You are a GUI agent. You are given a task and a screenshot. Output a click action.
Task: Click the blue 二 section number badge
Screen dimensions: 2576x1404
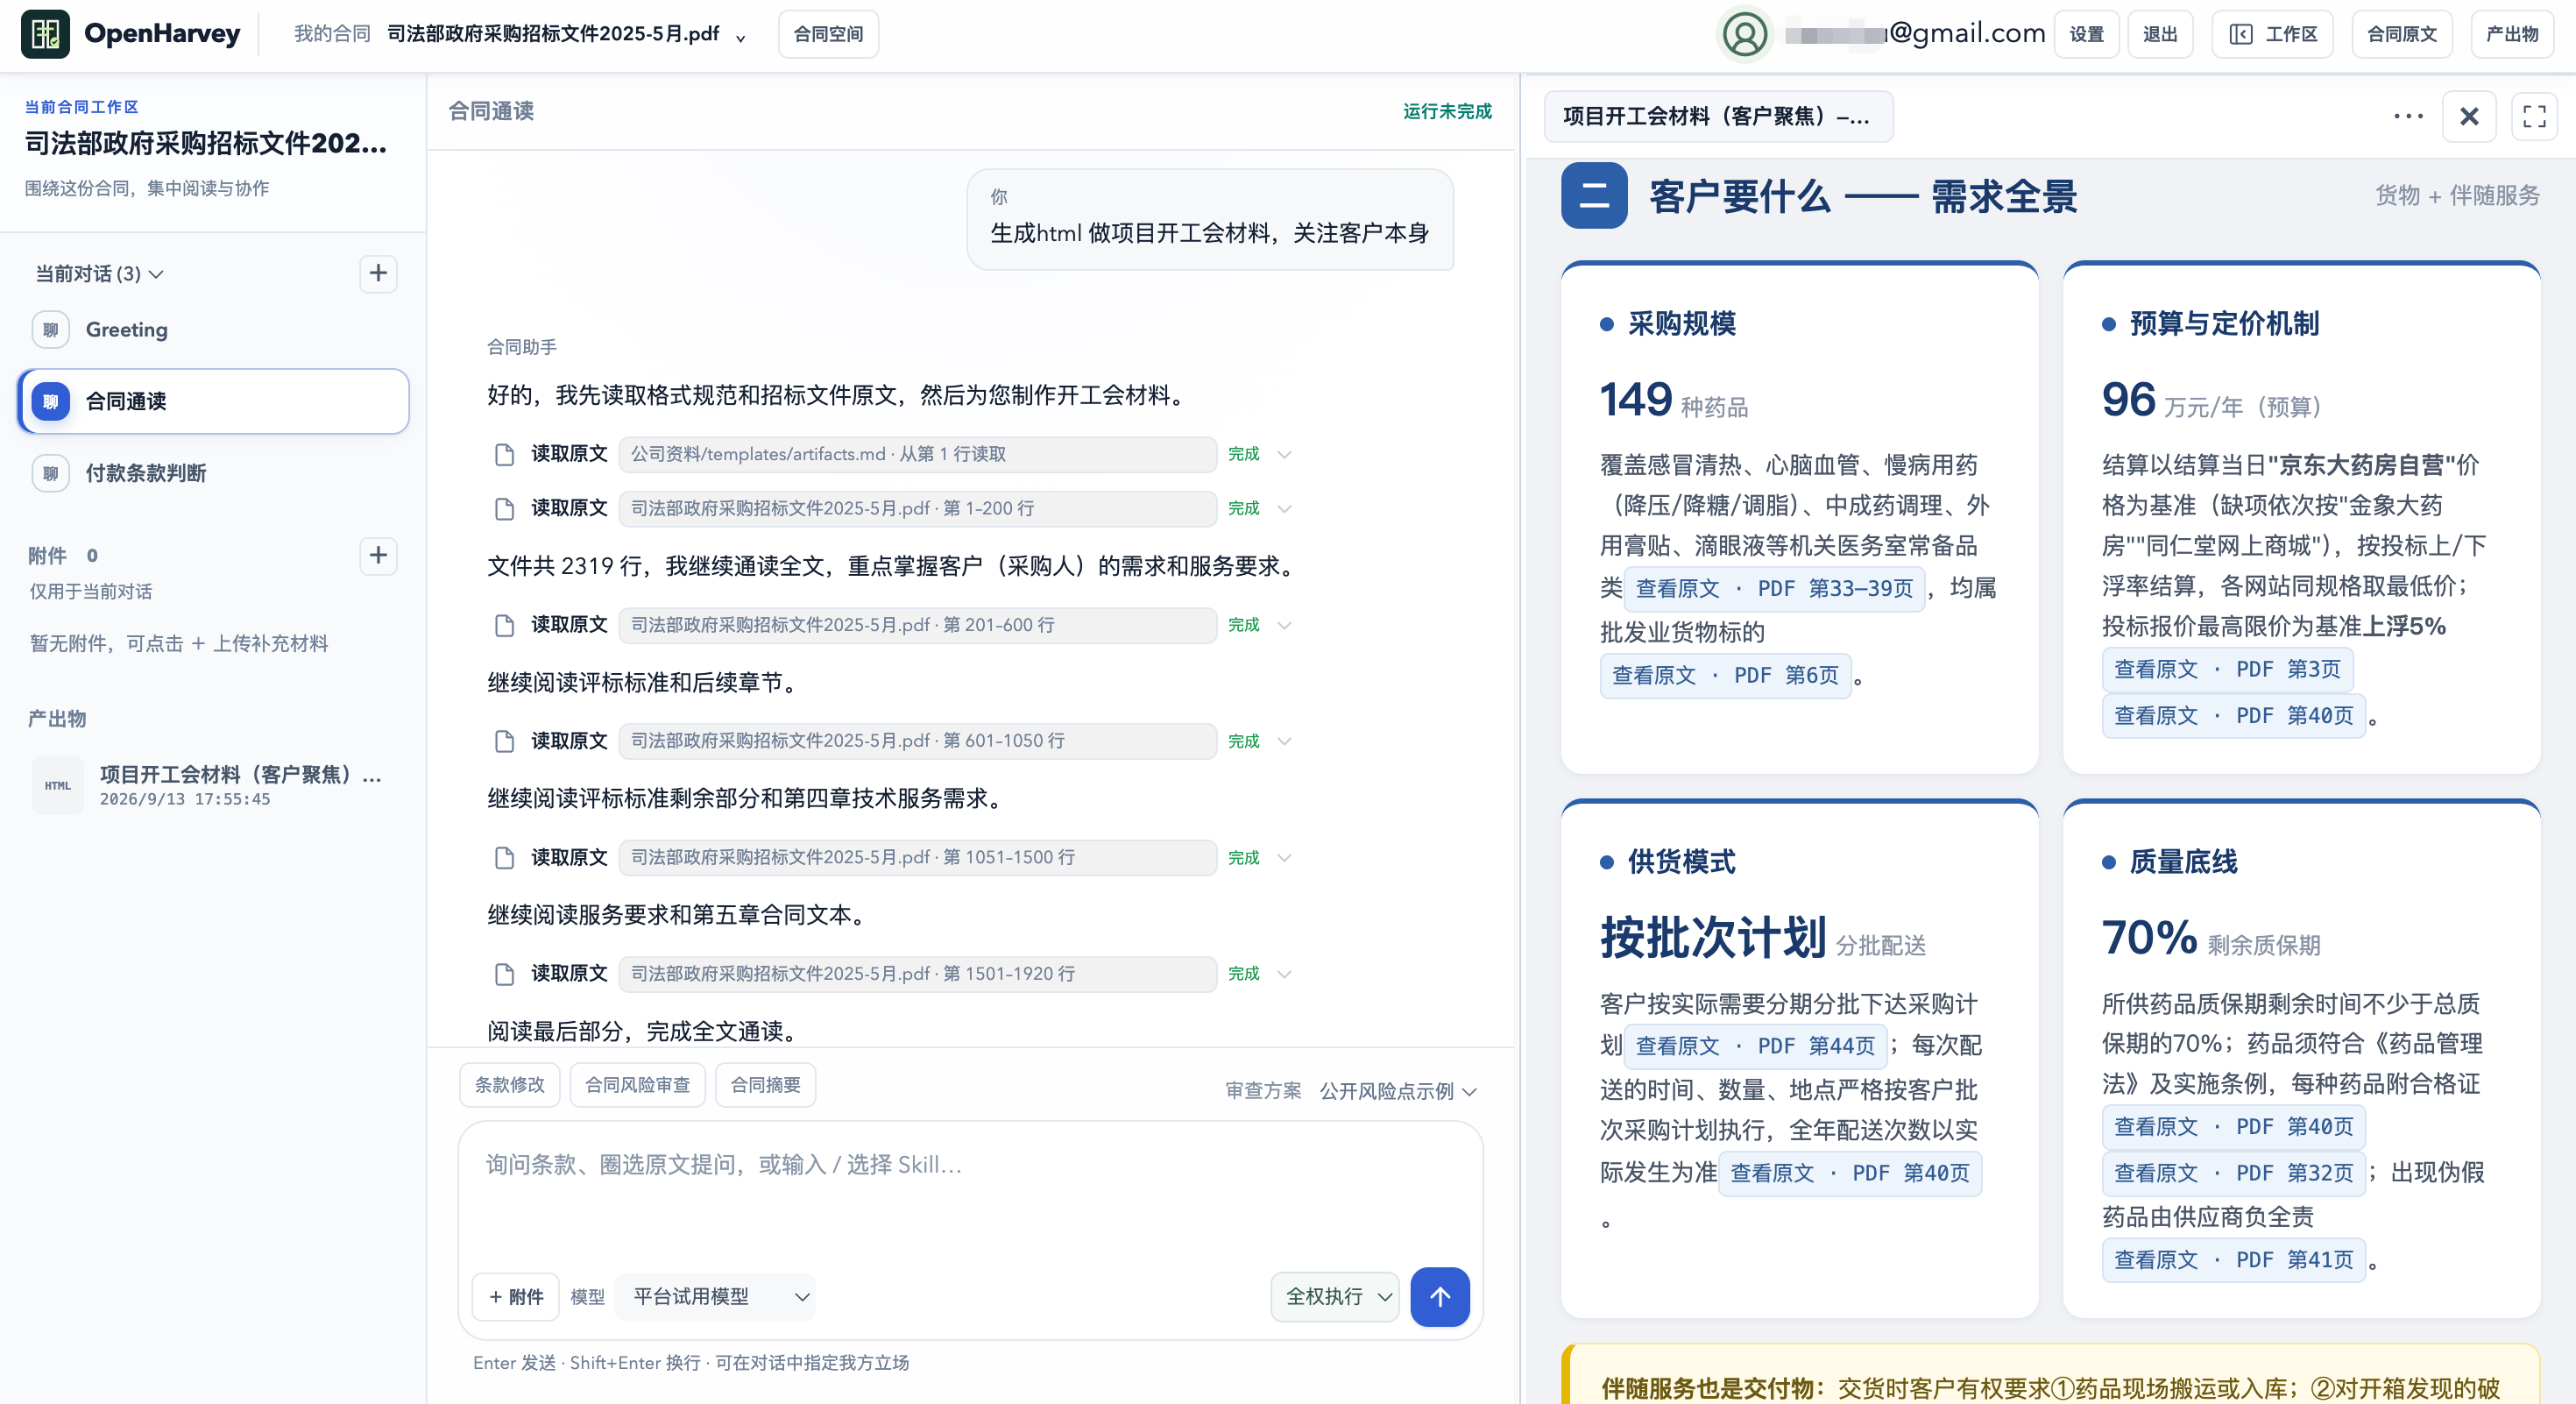click(x=1594, y=196)
